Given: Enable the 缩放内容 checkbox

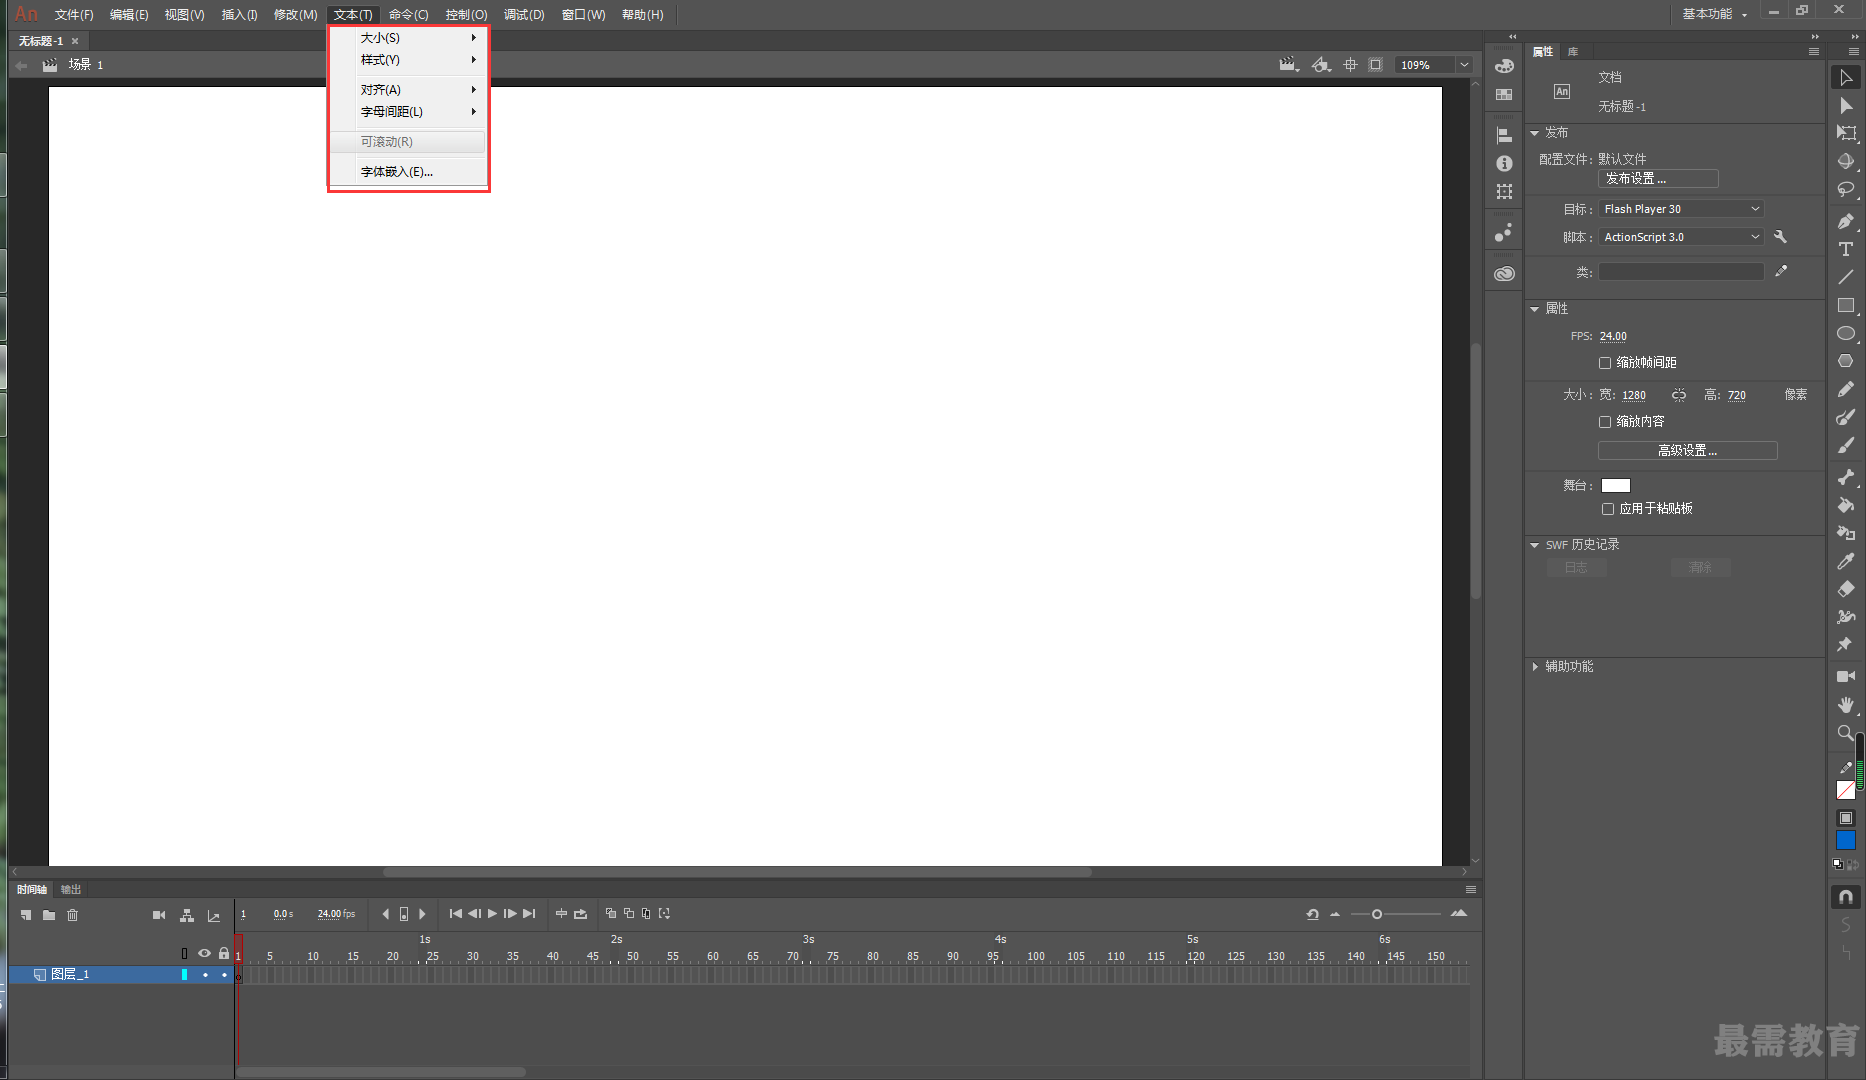Looking at the screenshot, I should [x=1605, y=422].
